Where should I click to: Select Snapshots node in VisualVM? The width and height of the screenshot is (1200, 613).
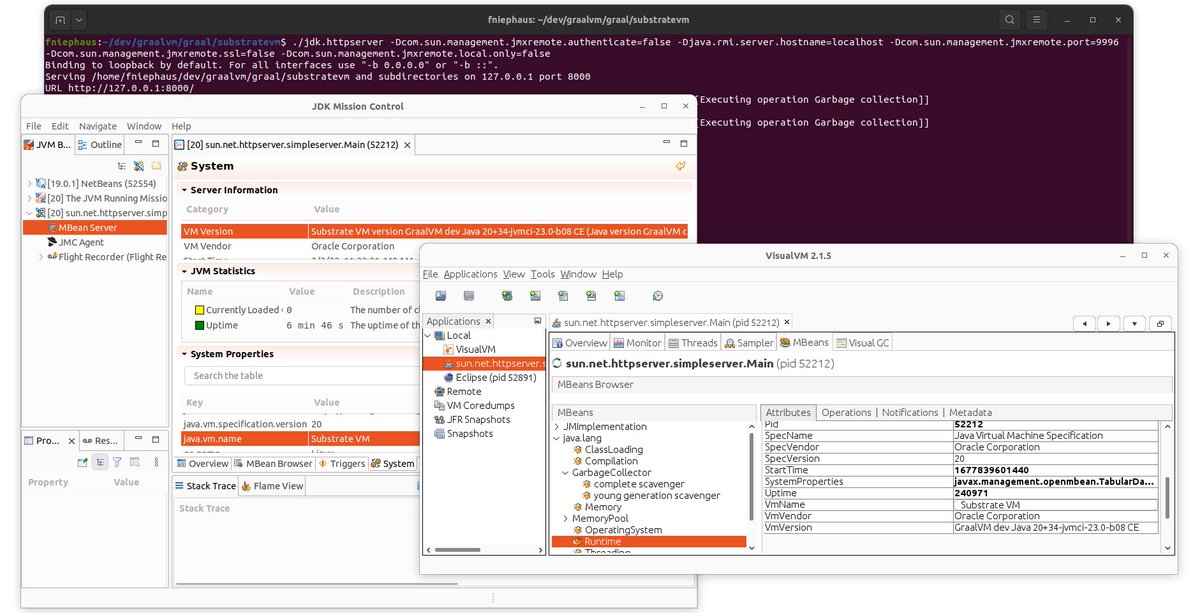pyautogui.click(x=462, y=434)
